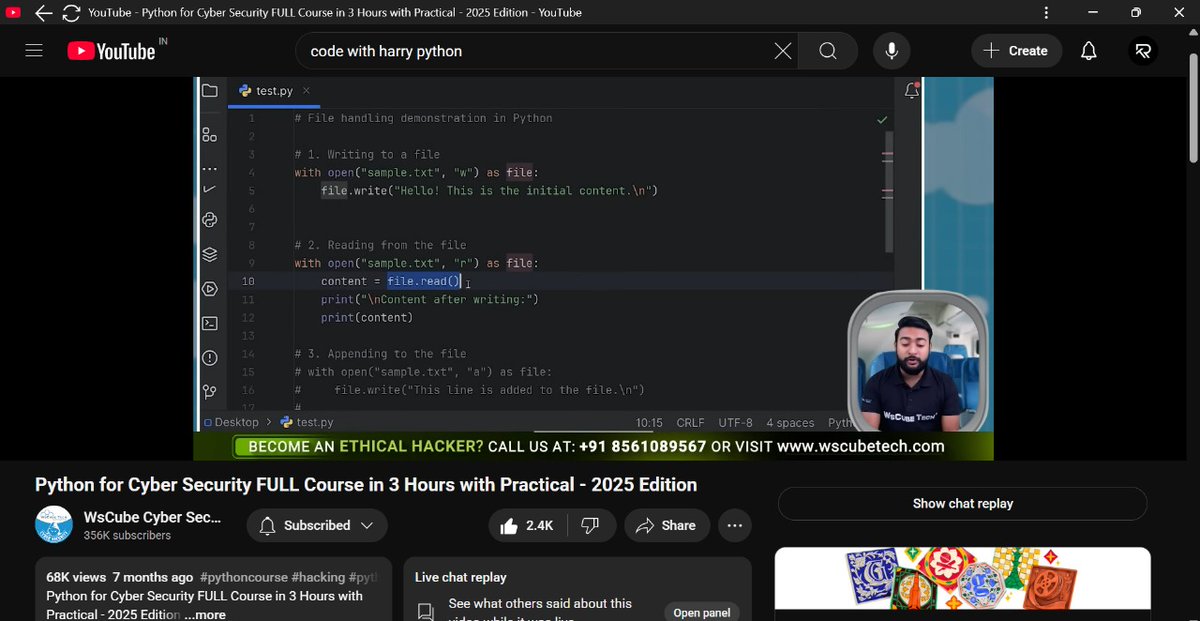
Task: Reload the page from the title bar
Action: click(x=71, y=13)
